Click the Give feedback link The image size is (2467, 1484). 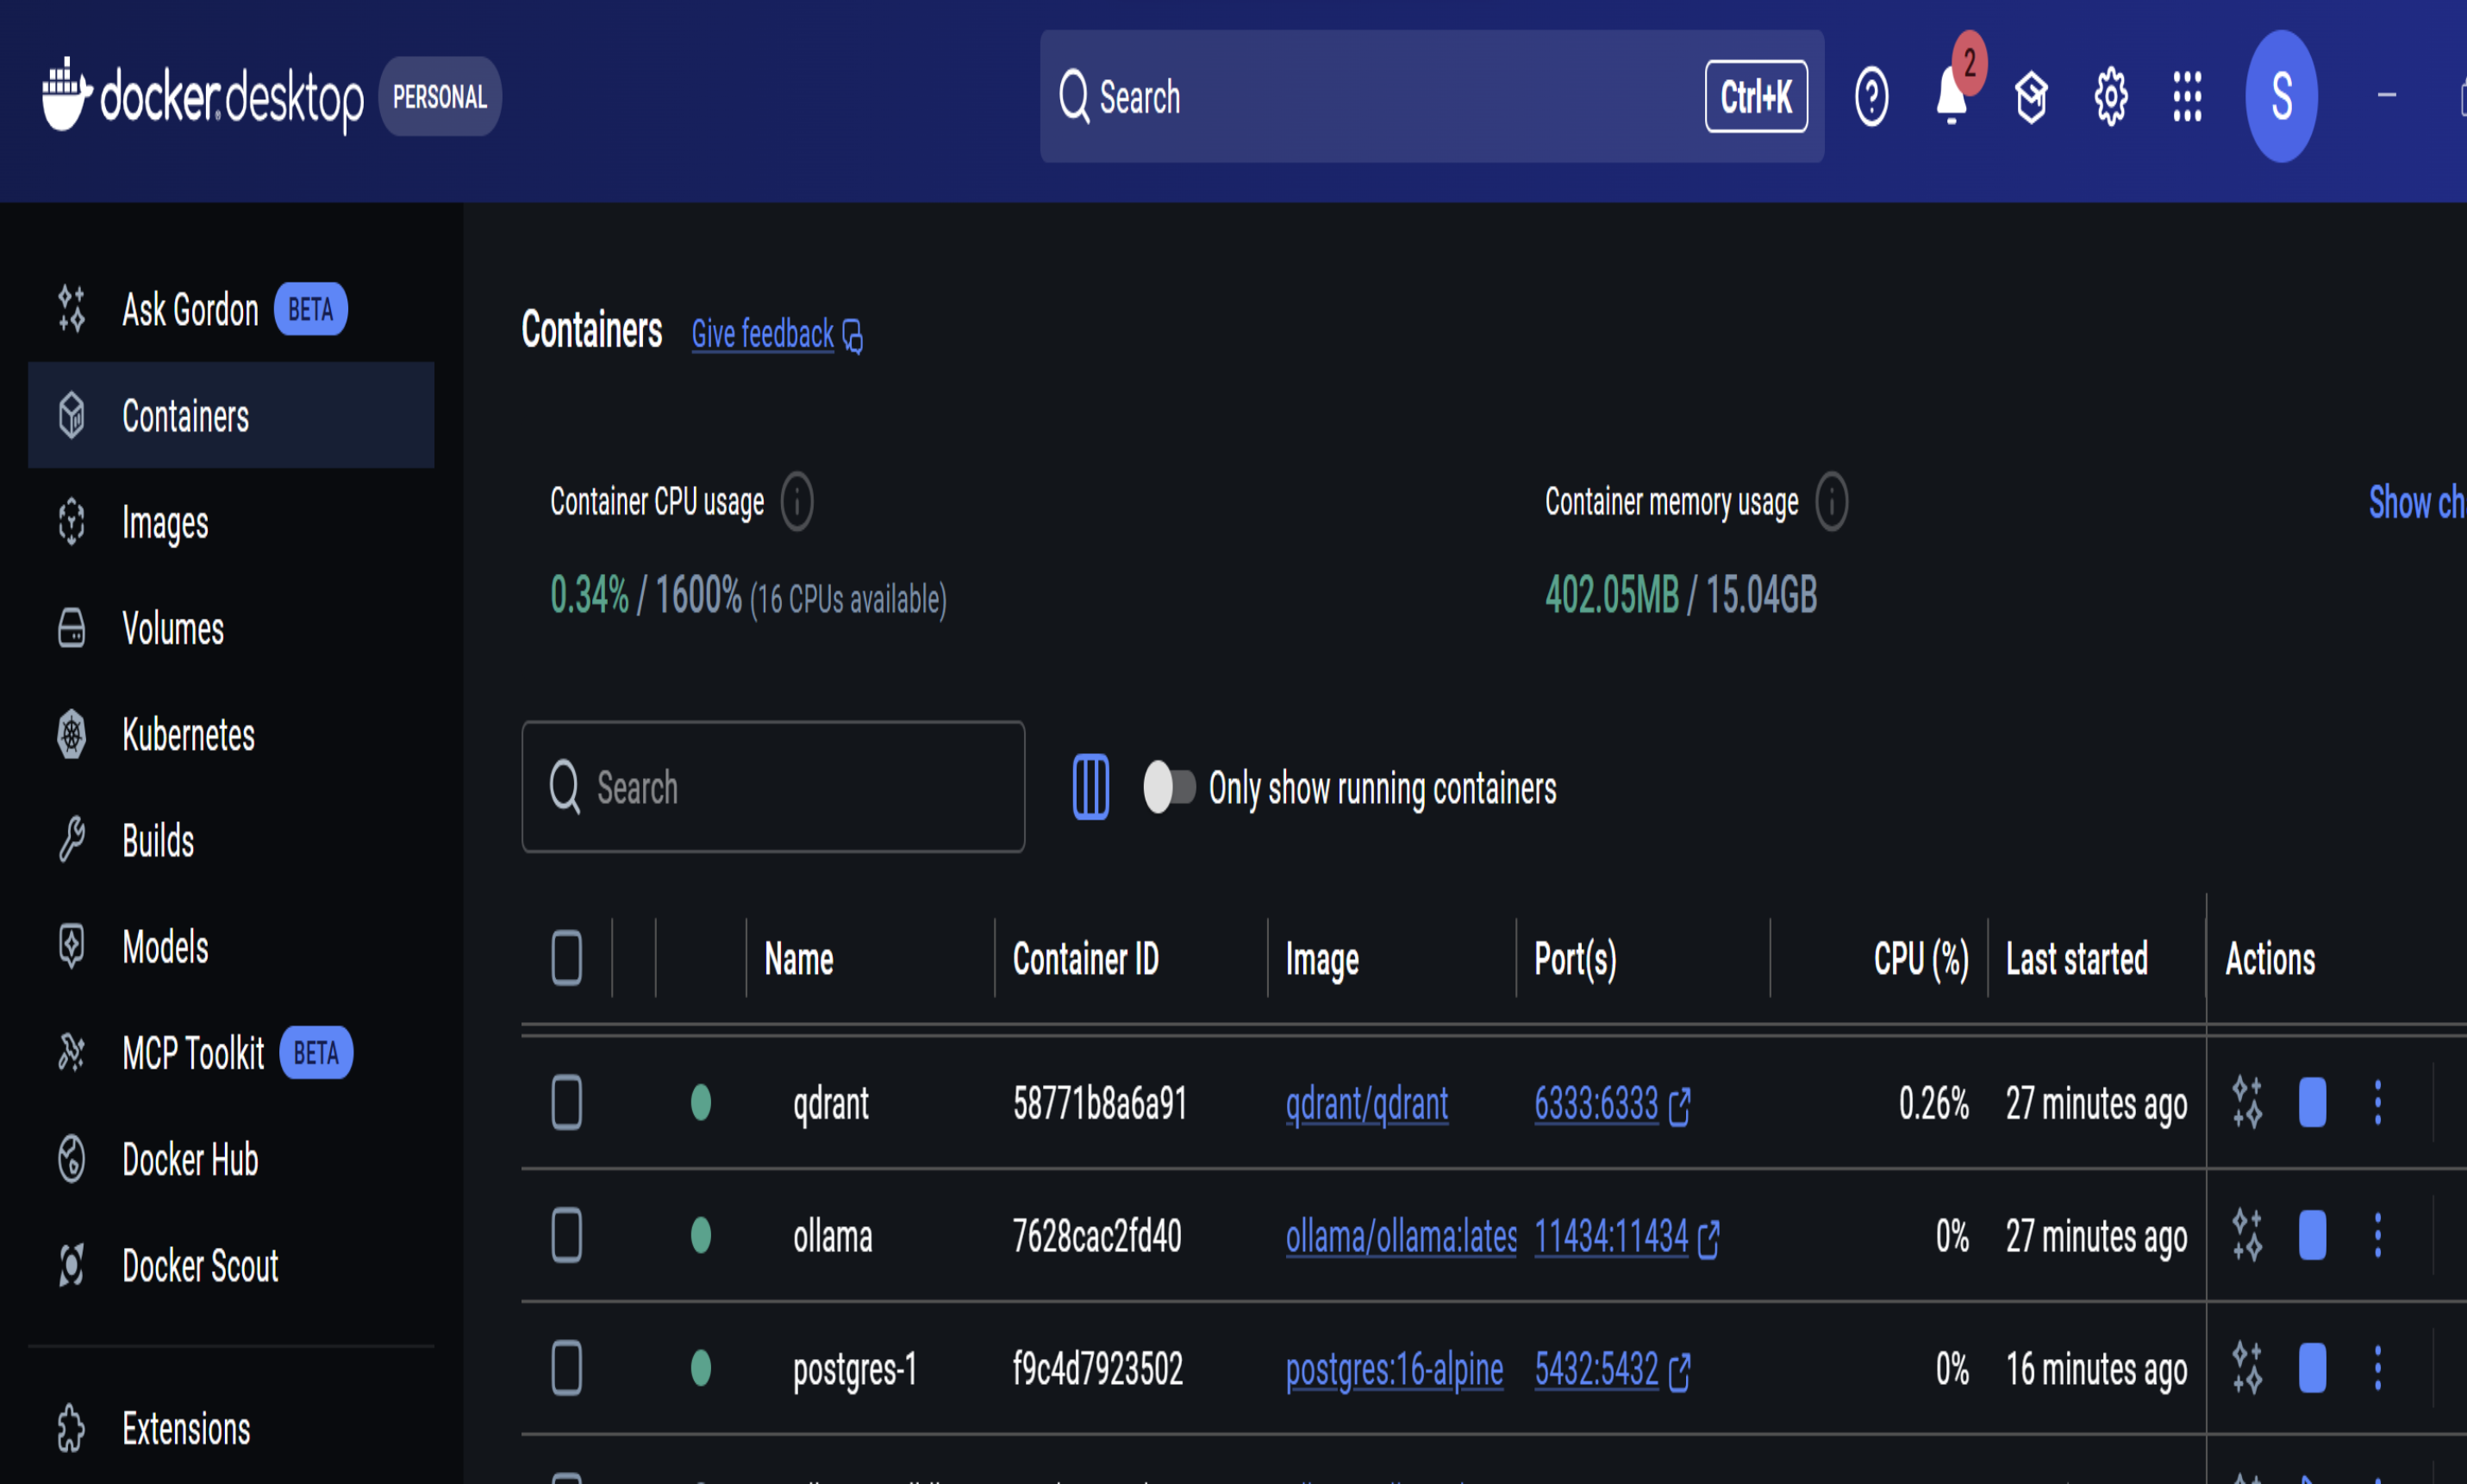click(763, 334)
